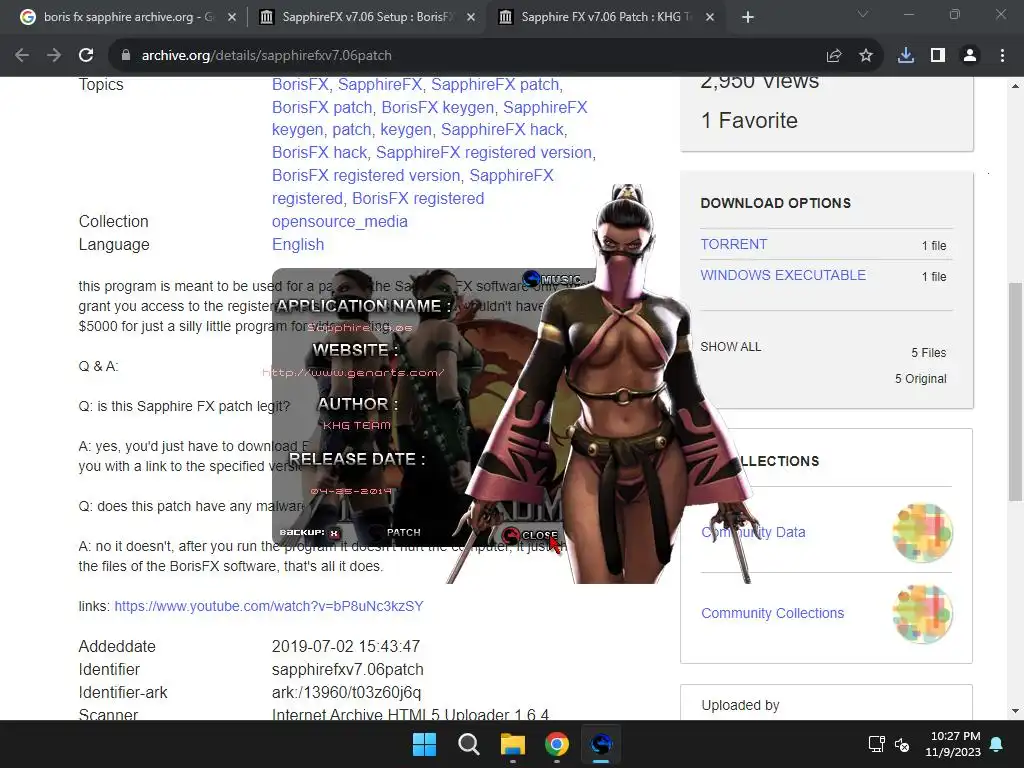Switch to SapphireFX v7.06 Setup tab
Screen dimensions: 1024x768
click(366, 17)
